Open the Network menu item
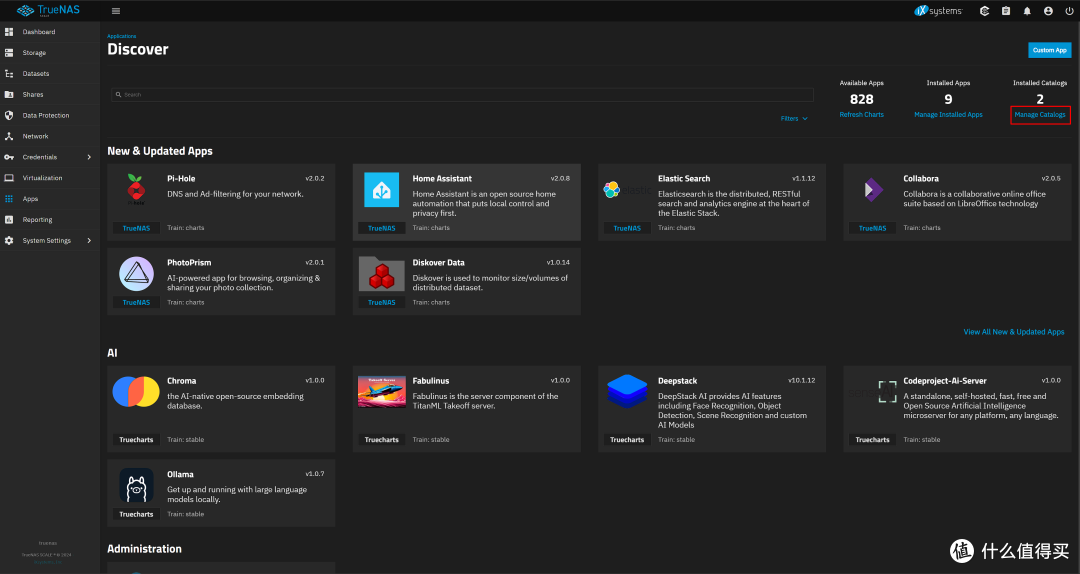The width and height of the screenshot is (1080, 574). [x=50, y=136]
